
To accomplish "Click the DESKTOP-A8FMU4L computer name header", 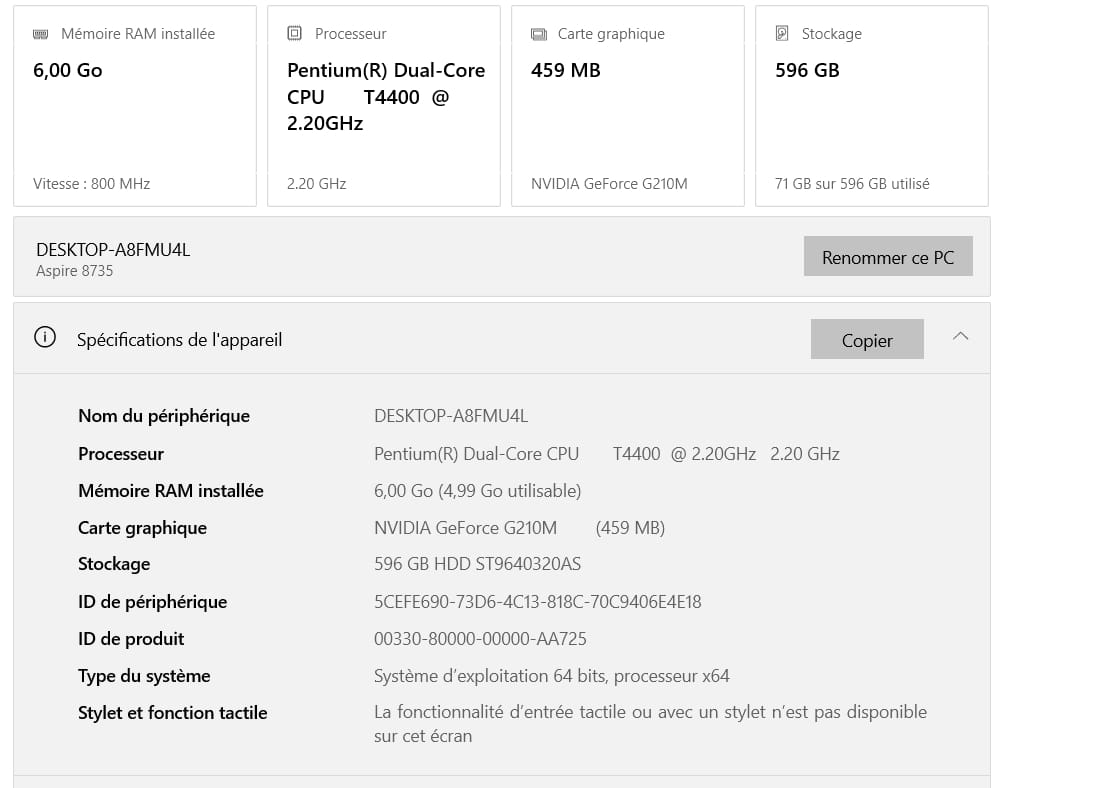I will point(113,250).
